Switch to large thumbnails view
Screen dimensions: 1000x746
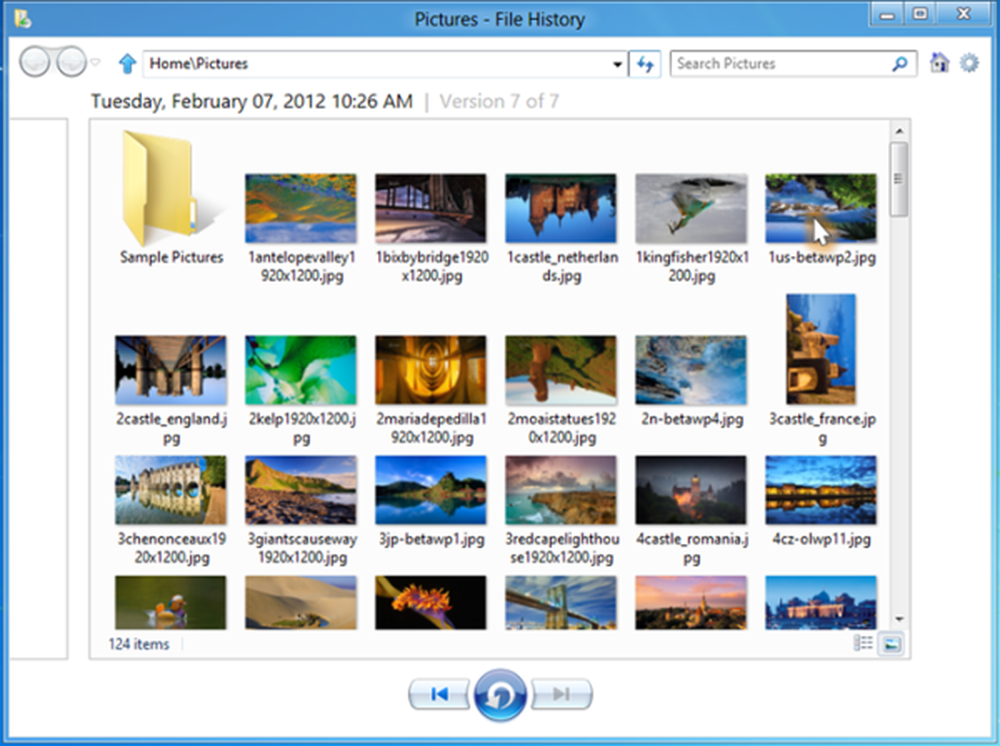coord(891,644)
